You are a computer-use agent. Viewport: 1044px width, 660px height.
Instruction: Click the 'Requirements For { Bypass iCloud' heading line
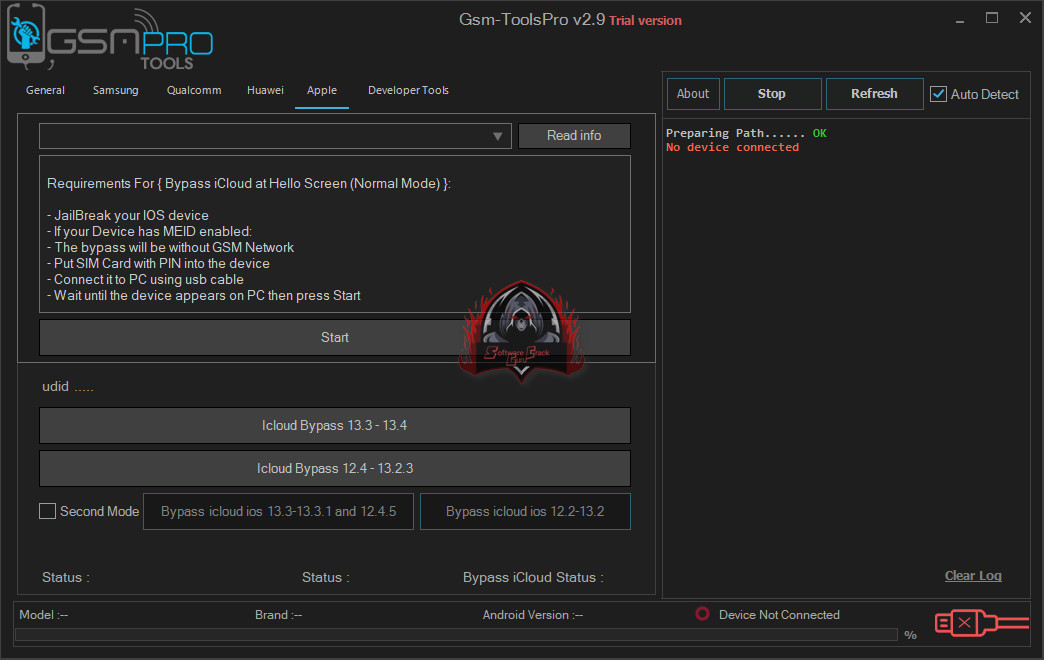[249, 183]
